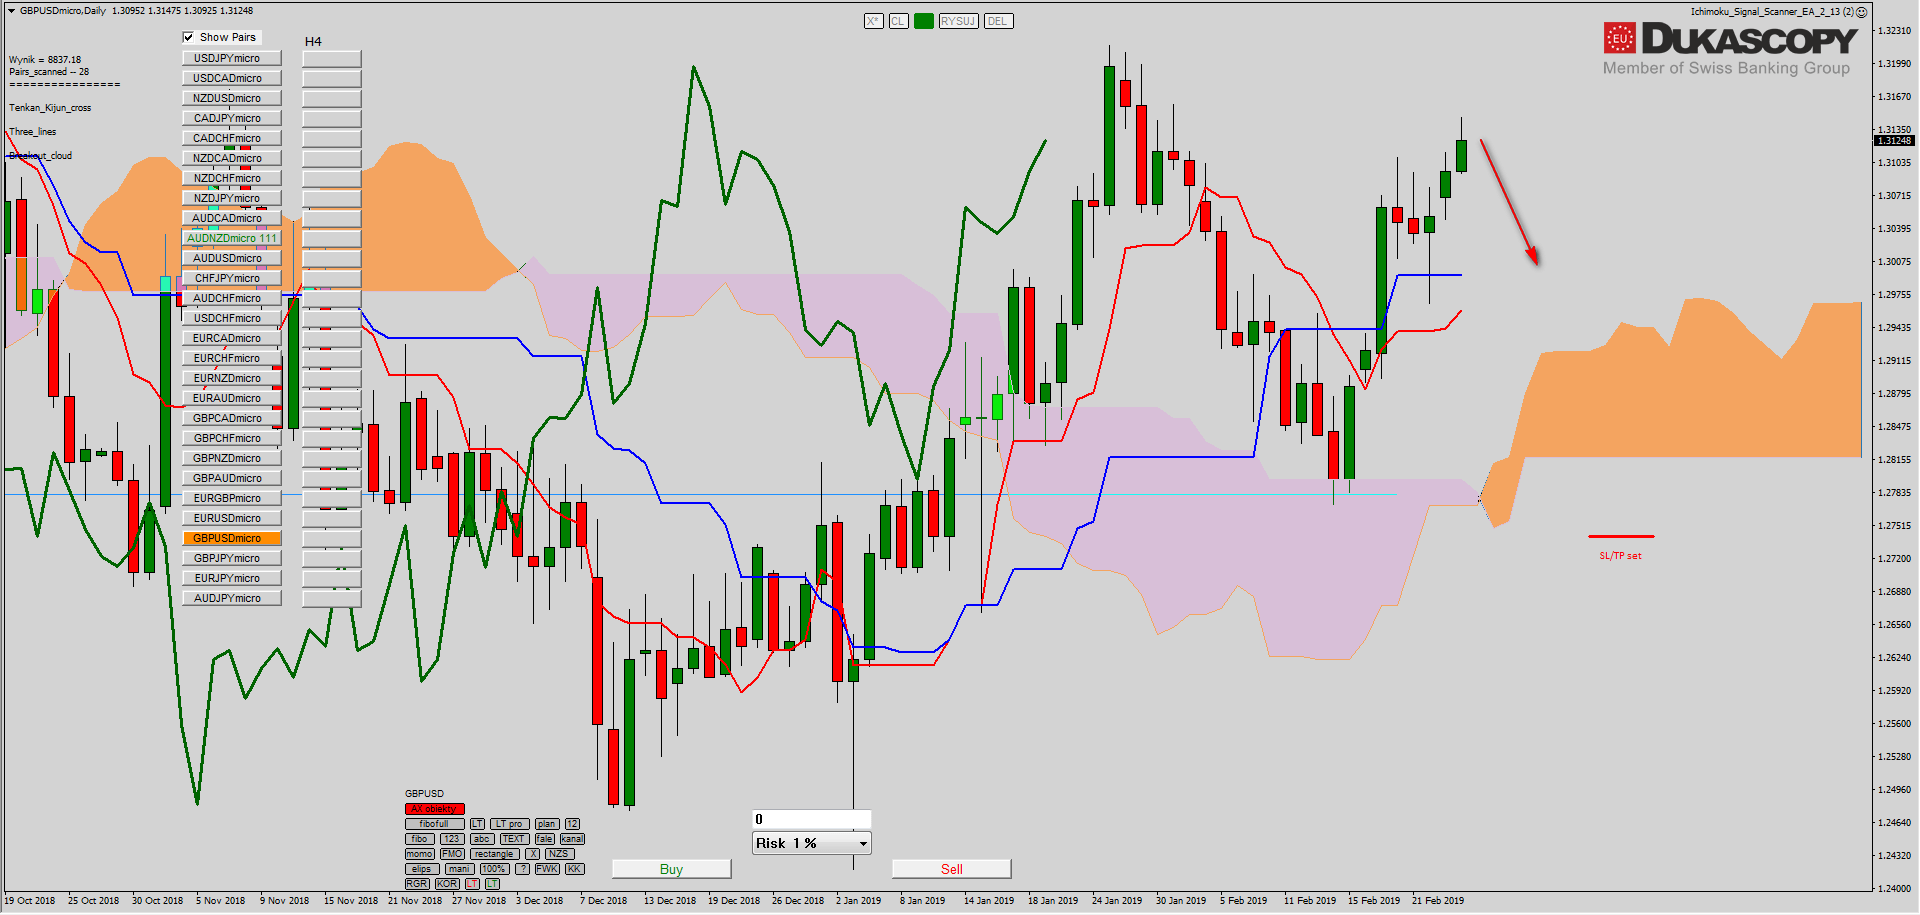Click the red LT trendline button

coord(472,884)
